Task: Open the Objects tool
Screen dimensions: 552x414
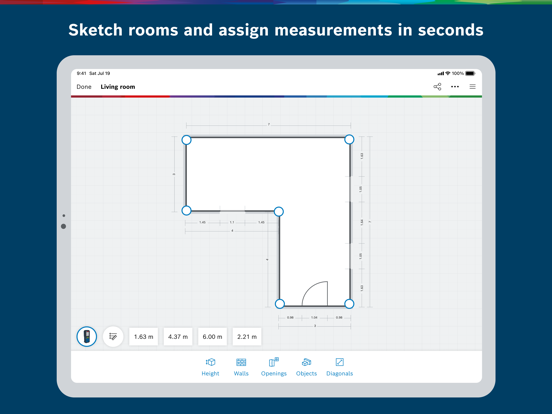Action: [306, 367]
